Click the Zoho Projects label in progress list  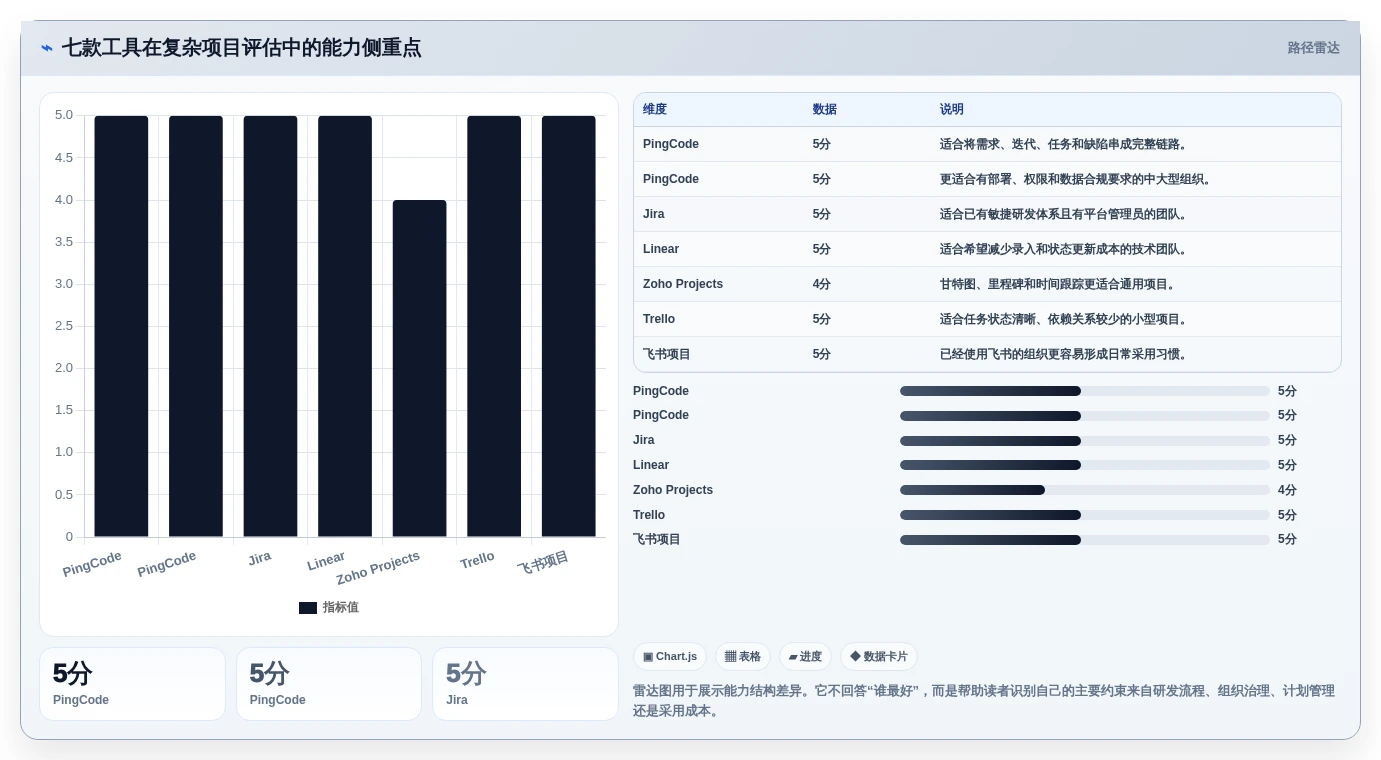tap(673, 490)
